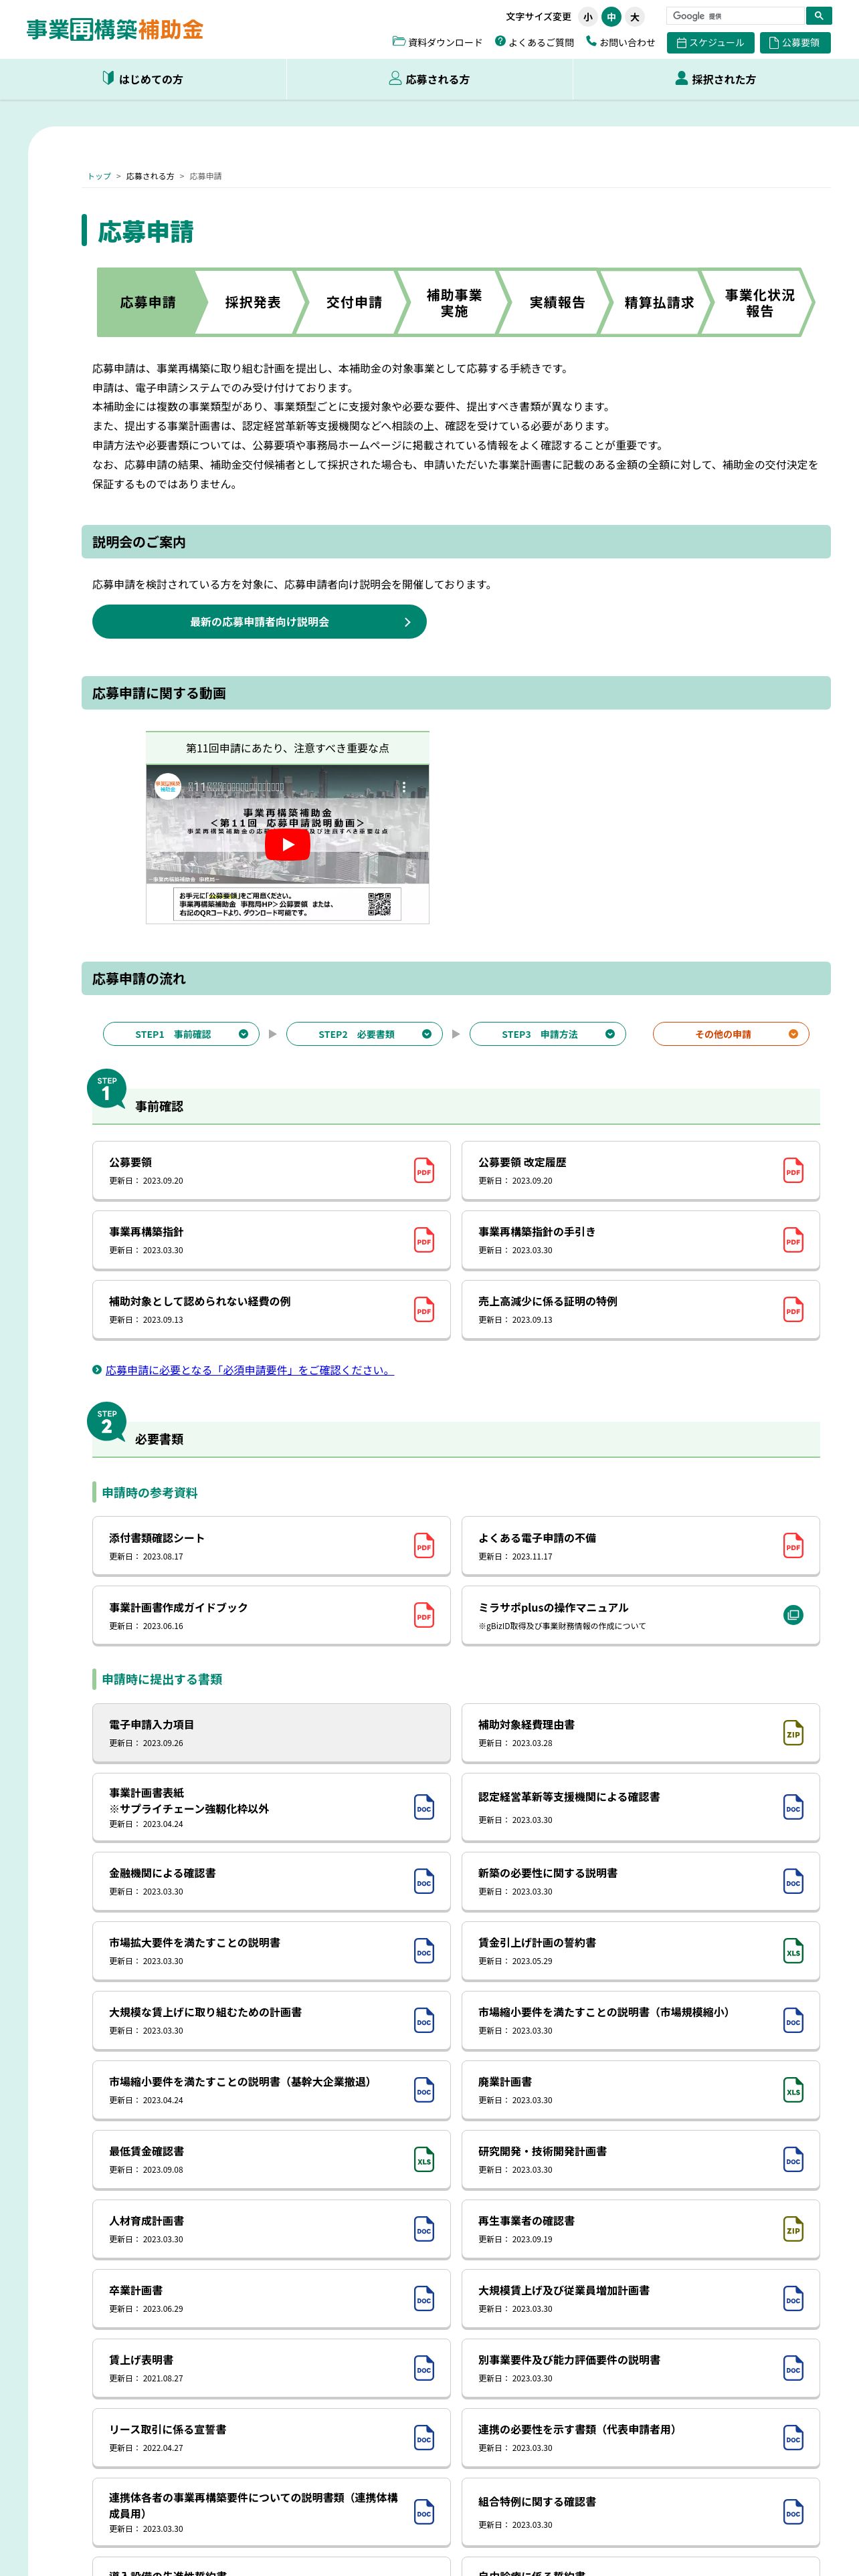The image size is (859, 2576).
Task: Open external link icon for ミラサポplus manual
Action: [793, 1615]
